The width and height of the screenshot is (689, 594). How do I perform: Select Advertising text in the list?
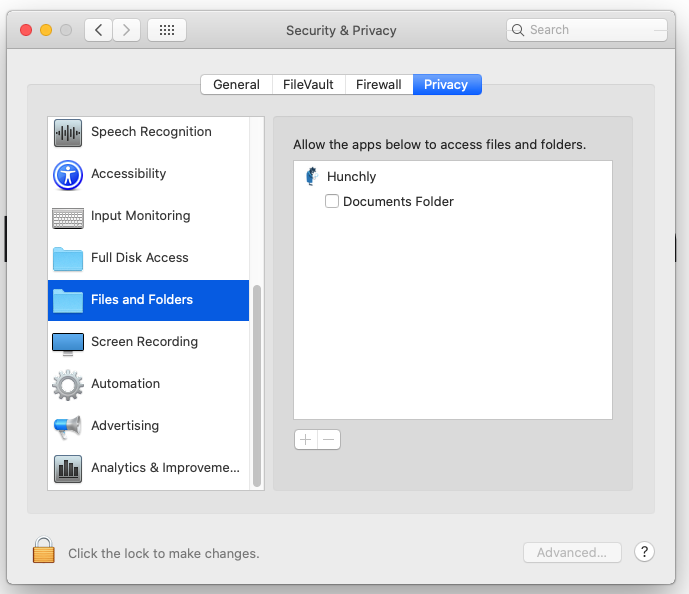125,426
